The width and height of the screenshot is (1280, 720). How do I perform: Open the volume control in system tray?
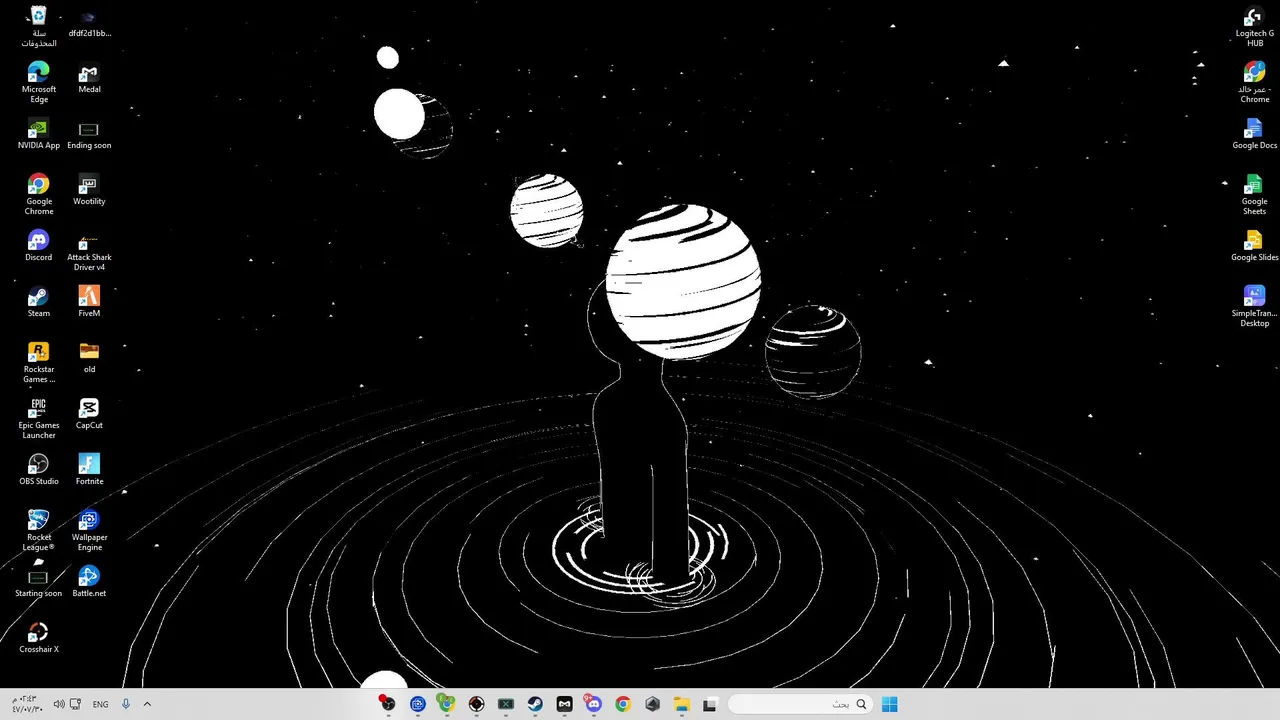(x=59, y=704)
